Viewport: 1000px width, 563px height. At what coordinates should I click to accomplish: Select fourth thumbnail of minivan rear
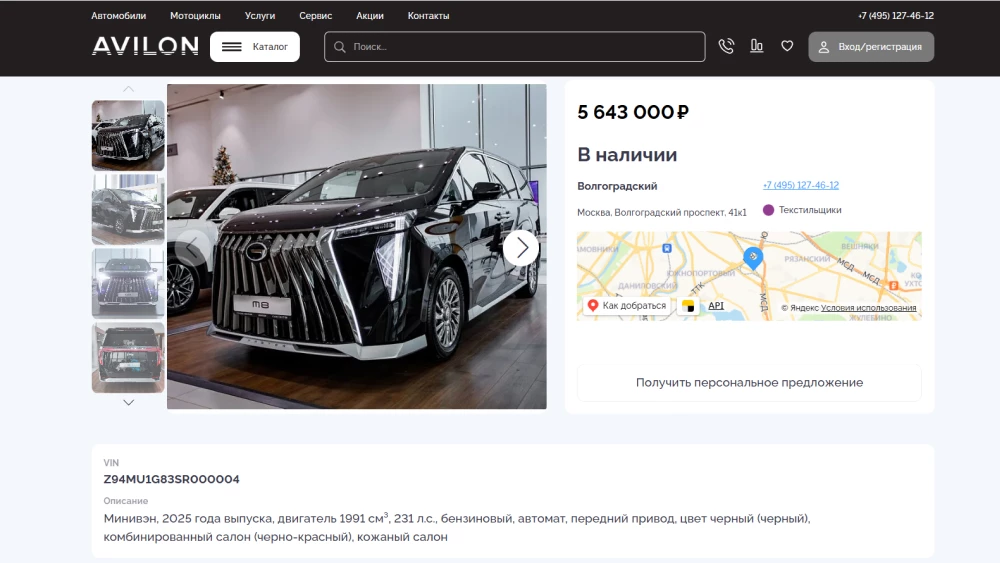pos(128,357)
